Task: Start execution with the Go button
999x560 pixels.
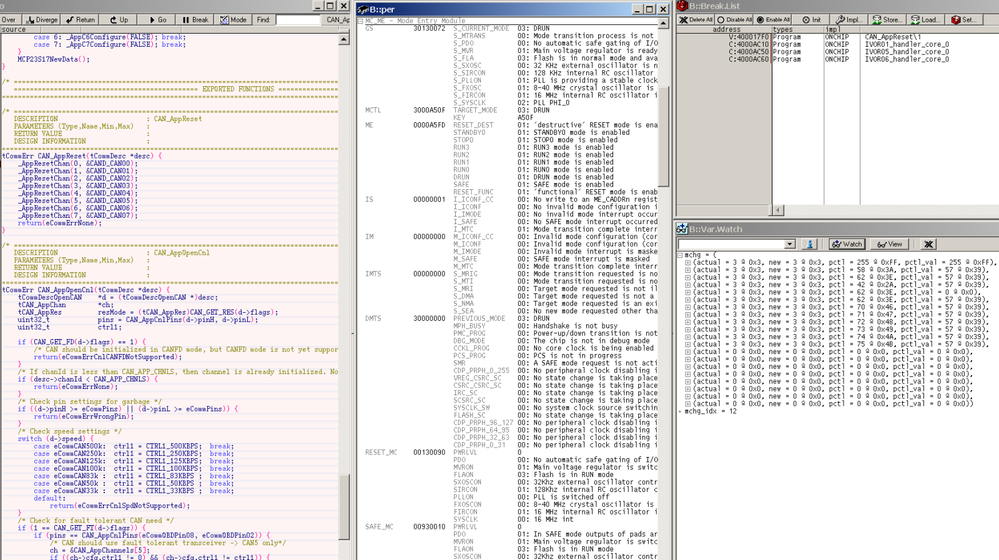Action: (157, 20)
